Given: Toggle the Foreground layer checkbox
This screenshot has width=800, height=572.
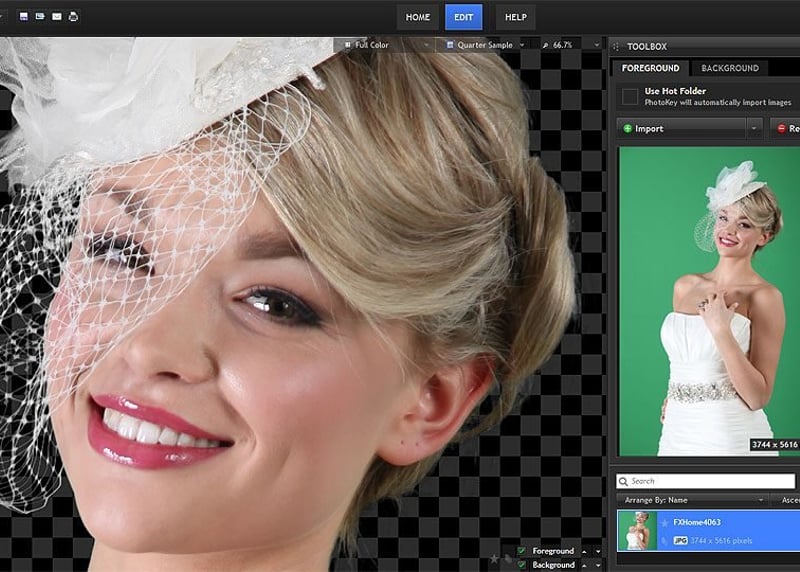Looking at the screenshot, I should pyautogui.click(x=522, y=551).
